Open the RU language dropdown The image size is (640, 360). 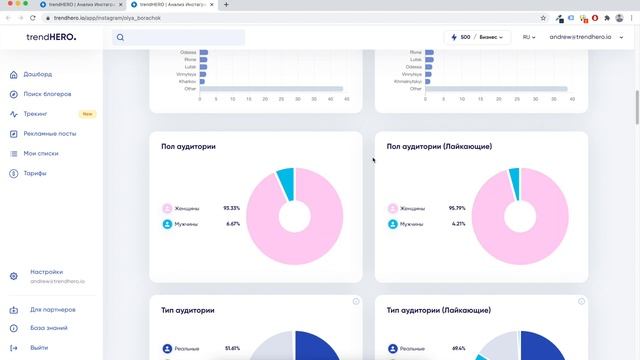coord(529,37)
